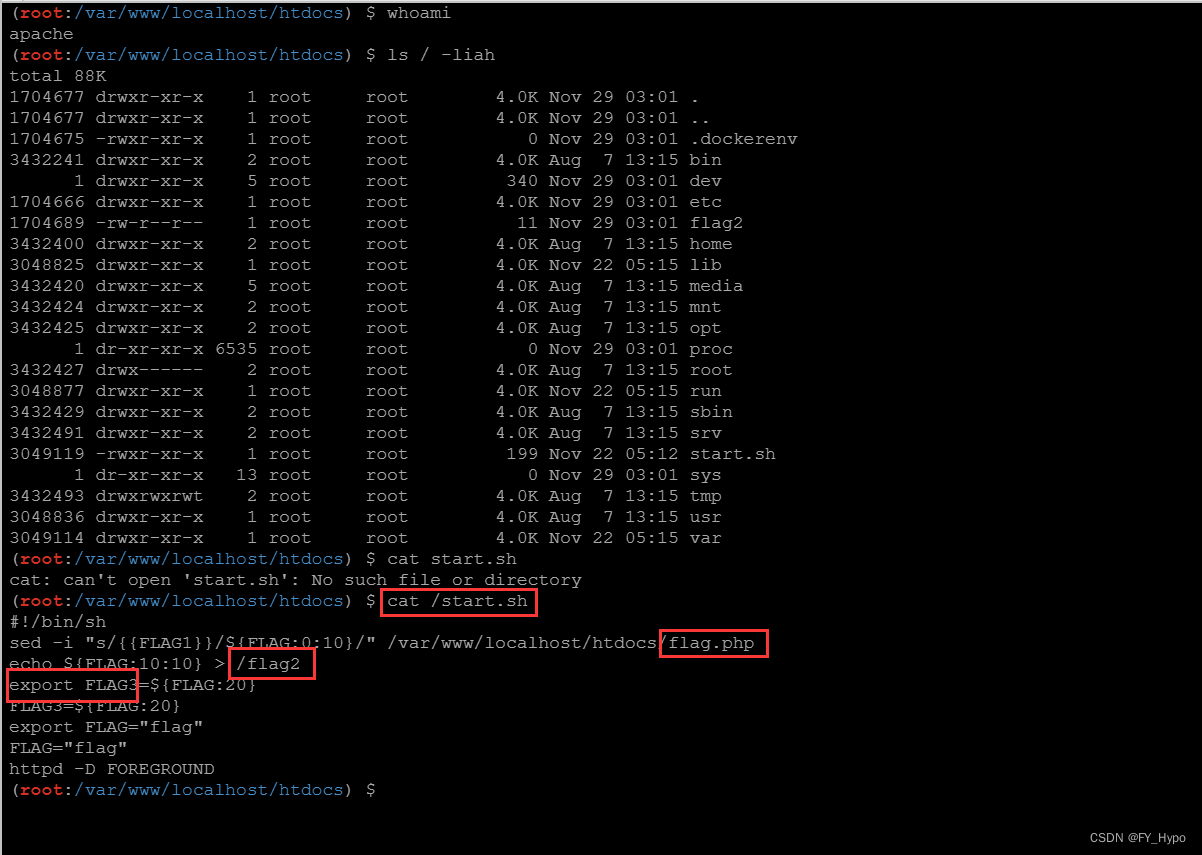Image resolution: width=1202 pixels, height=855 pixels.
Task: Select the 'var' directory name
Action: point(705,538)
